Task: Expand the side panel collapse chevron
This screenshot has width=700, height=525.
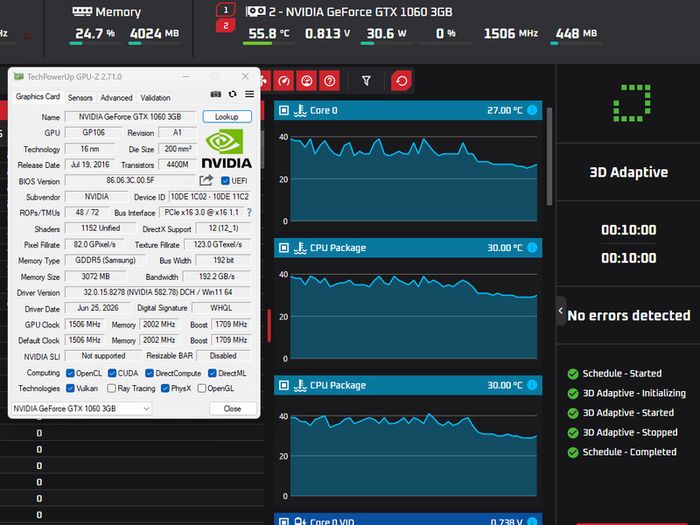Action: (x=561, y=311)
